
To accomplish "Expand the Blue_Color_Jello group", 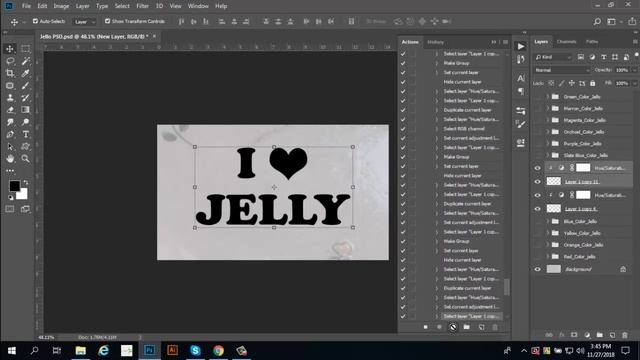I will 548,222.
